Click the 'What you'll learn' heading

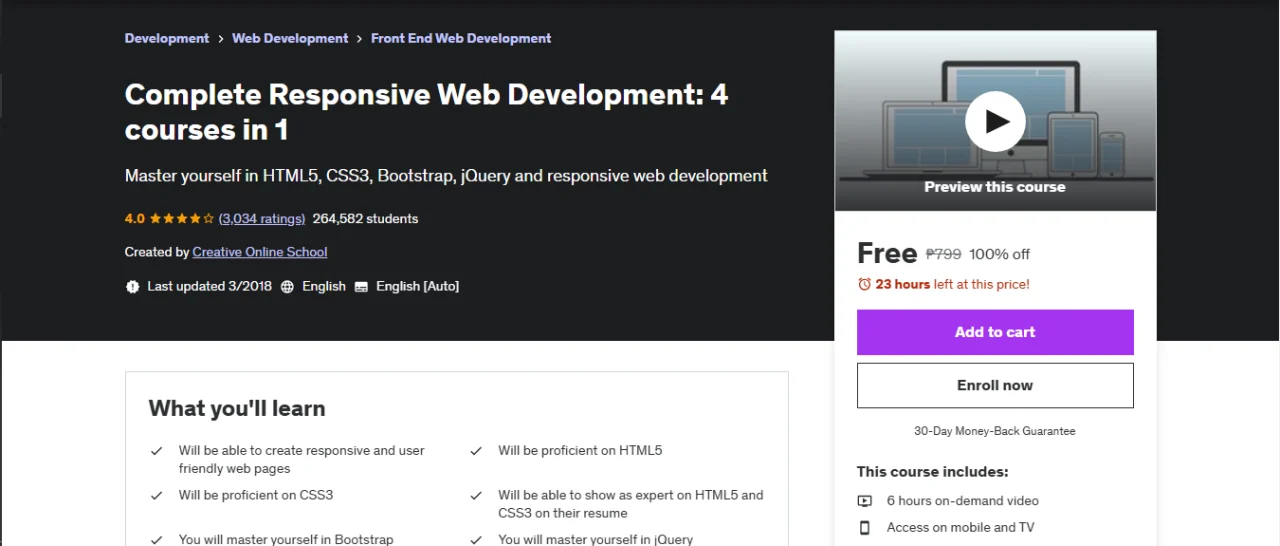point(237,408)
